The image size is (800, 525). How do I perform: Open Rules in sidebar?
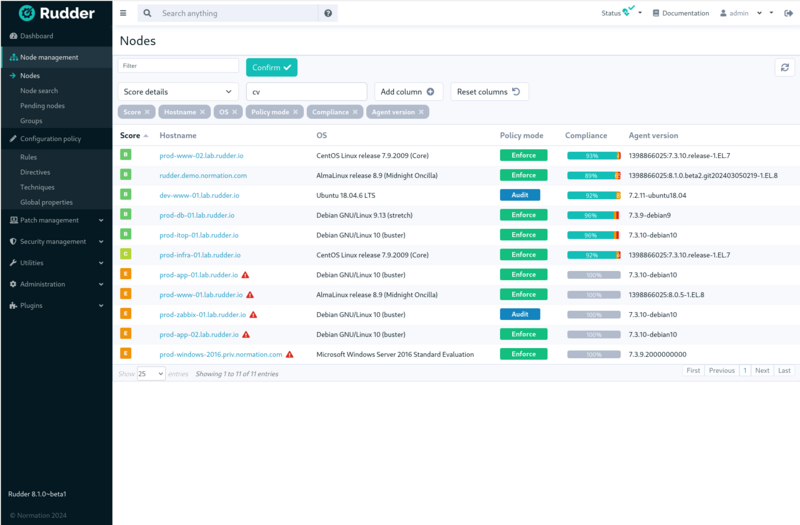[x=29, y=157]
